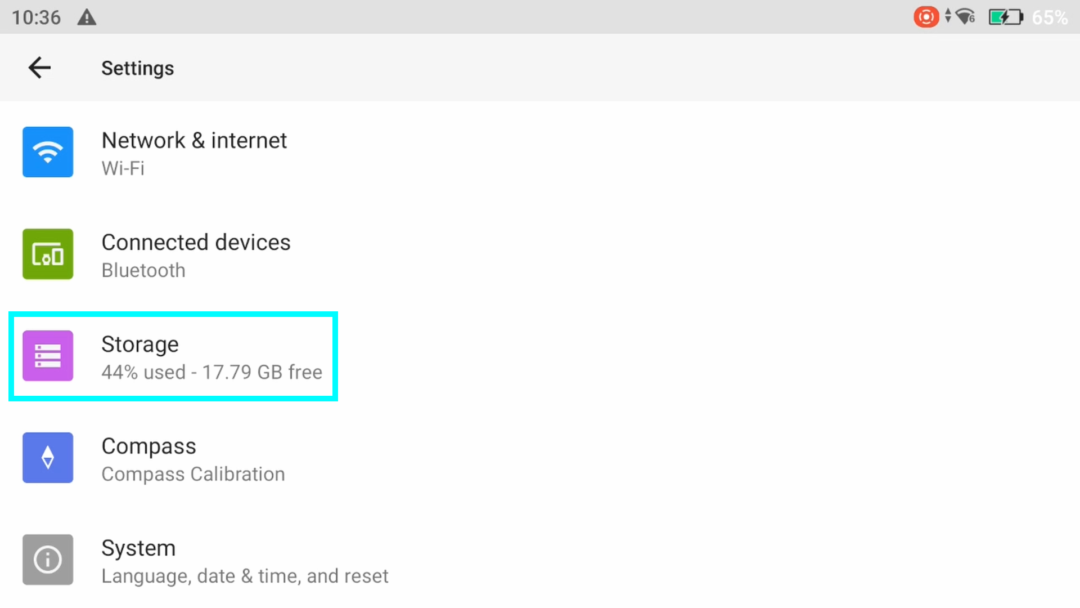Open System settings

pyautogui.click(x=540, y=560)
